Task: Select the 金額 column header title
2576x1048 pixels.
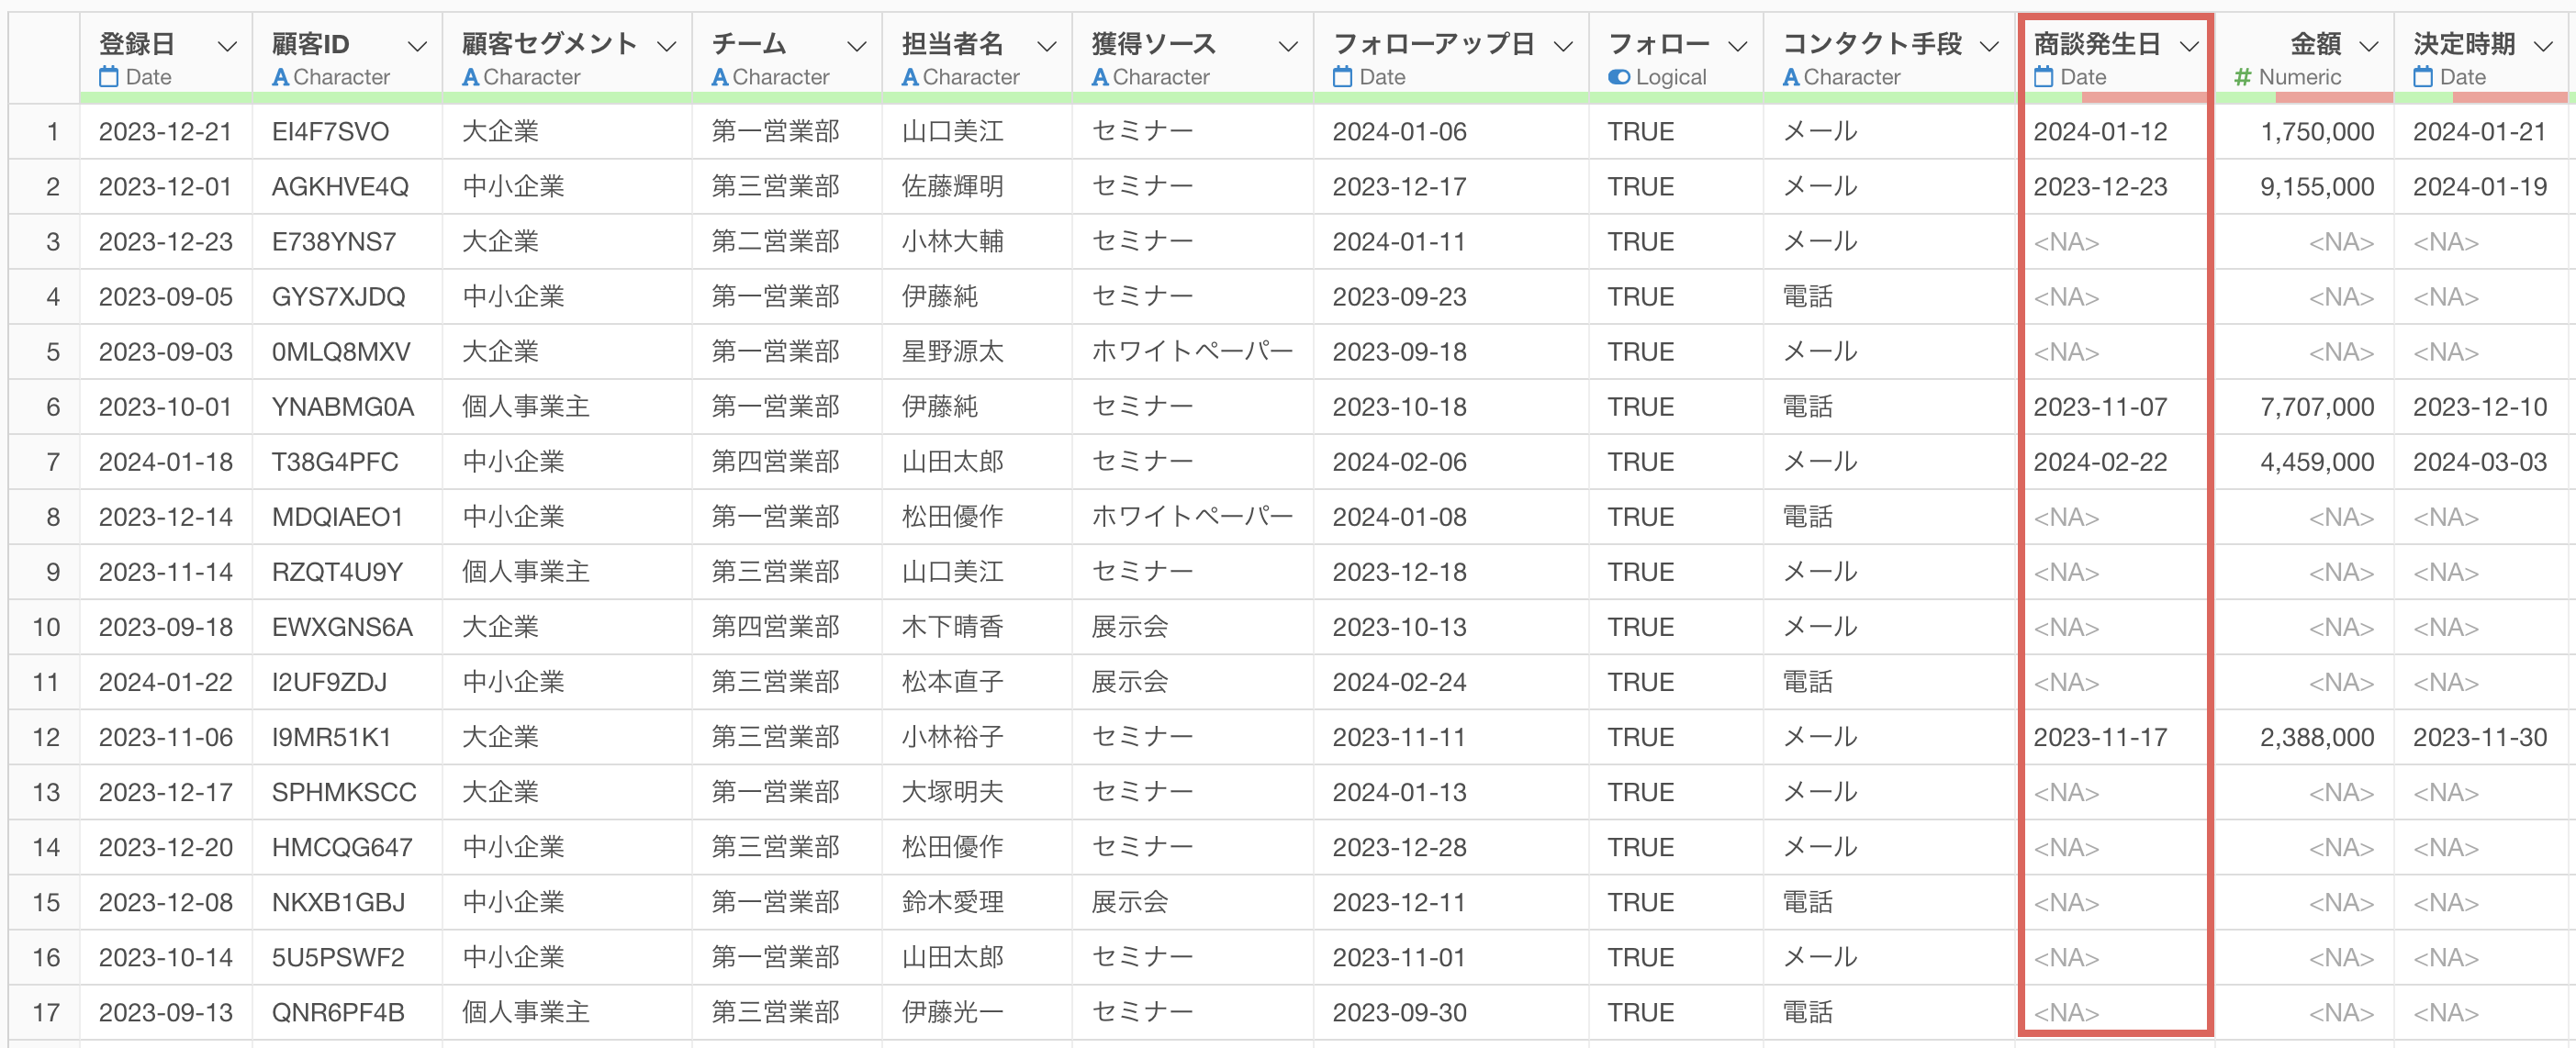Action: 2316,44
